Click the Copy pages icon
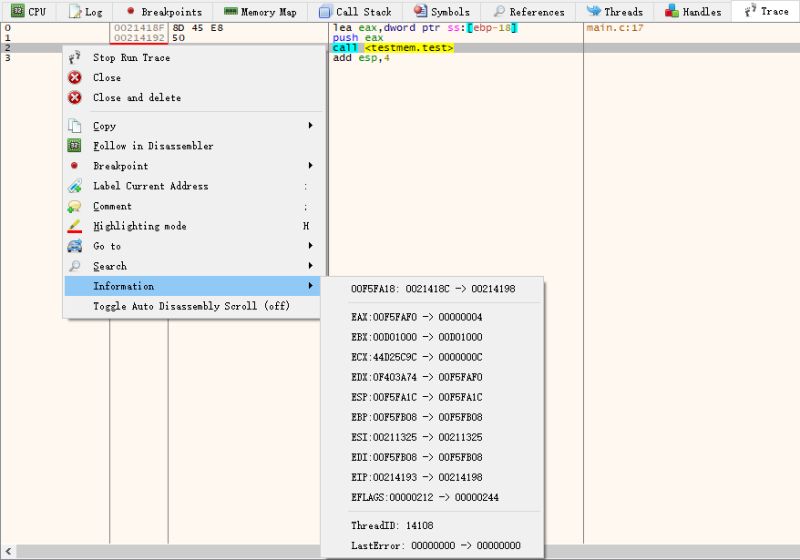The image size is (800, 560). (74, 126)
